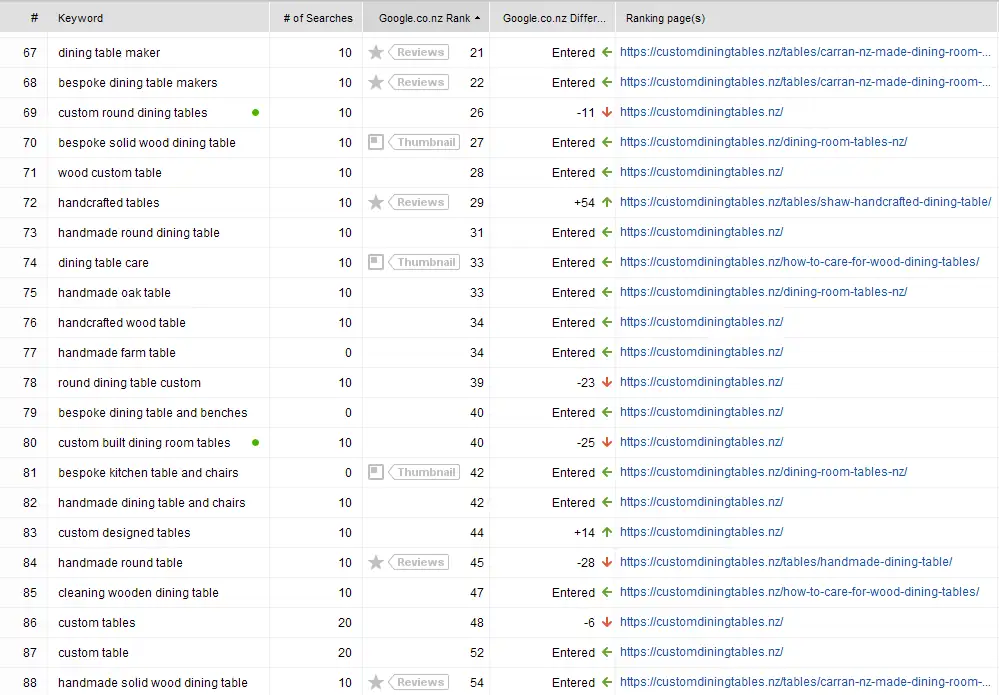Click row number 77
This screenshot has width=999, height=695.
(x=30, y=353)
